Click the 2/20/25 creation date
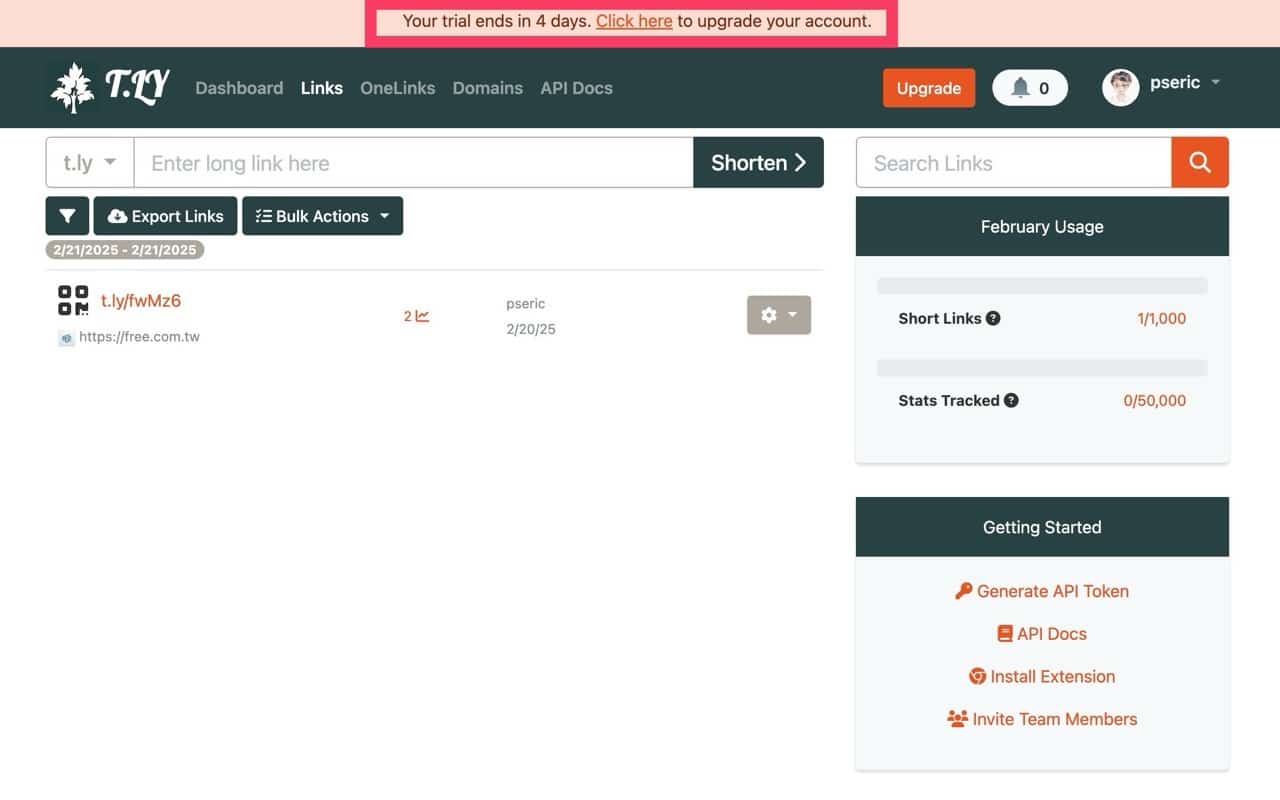The image size is (1280, 800). (x=531, y=329)
